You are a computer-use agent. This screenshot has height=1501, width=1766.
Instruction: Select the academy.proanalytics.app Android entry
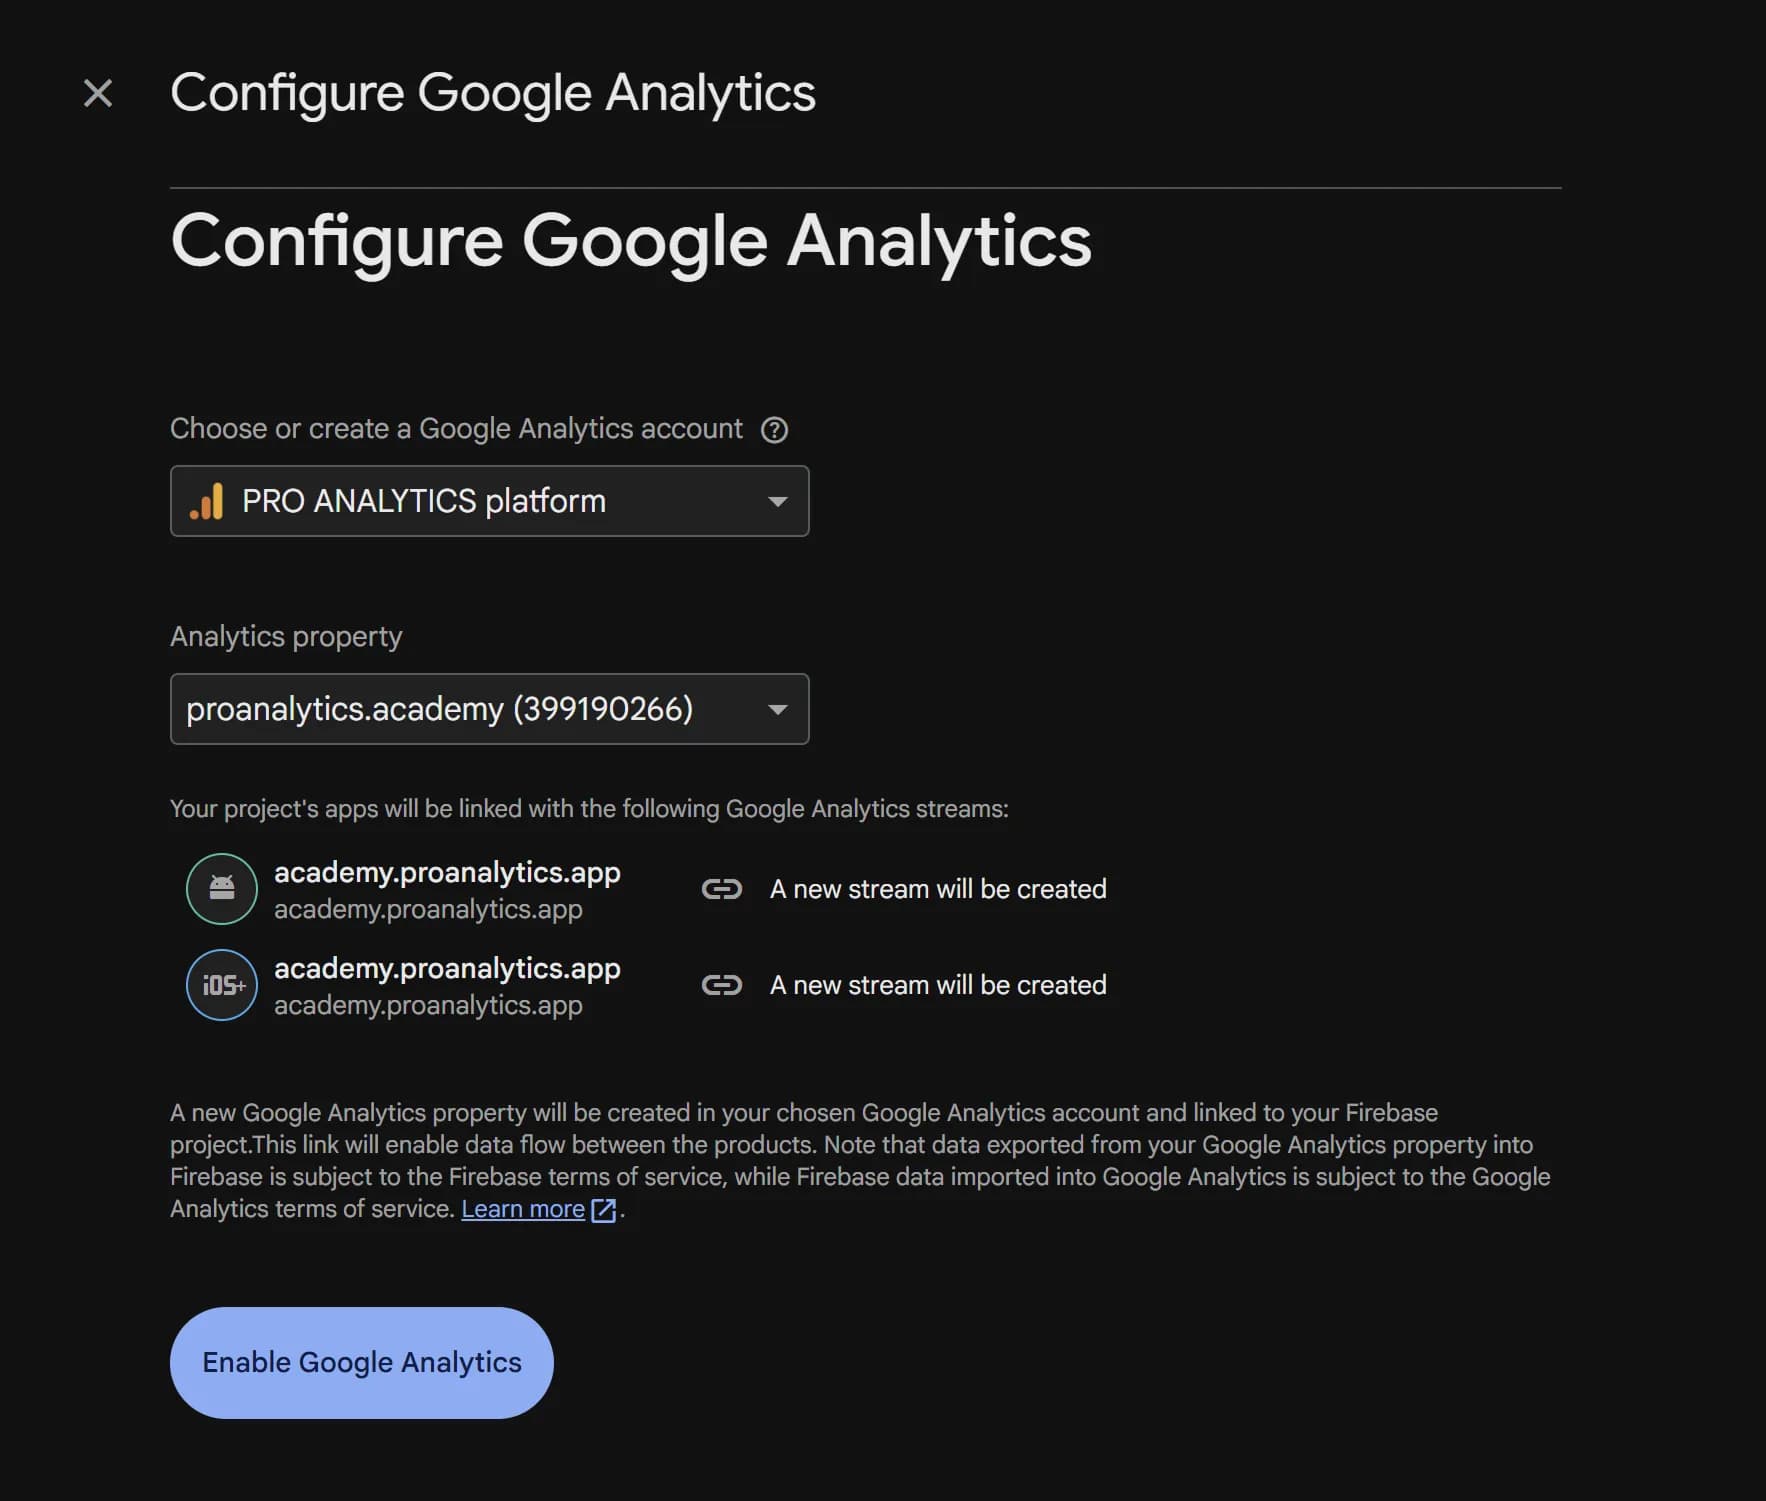(446, 871)
